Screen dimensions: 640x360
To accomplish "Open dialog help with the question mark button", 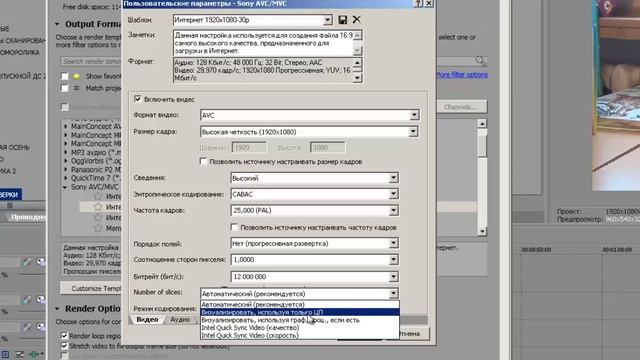I will pyautogui.click(x=418, y=3).
